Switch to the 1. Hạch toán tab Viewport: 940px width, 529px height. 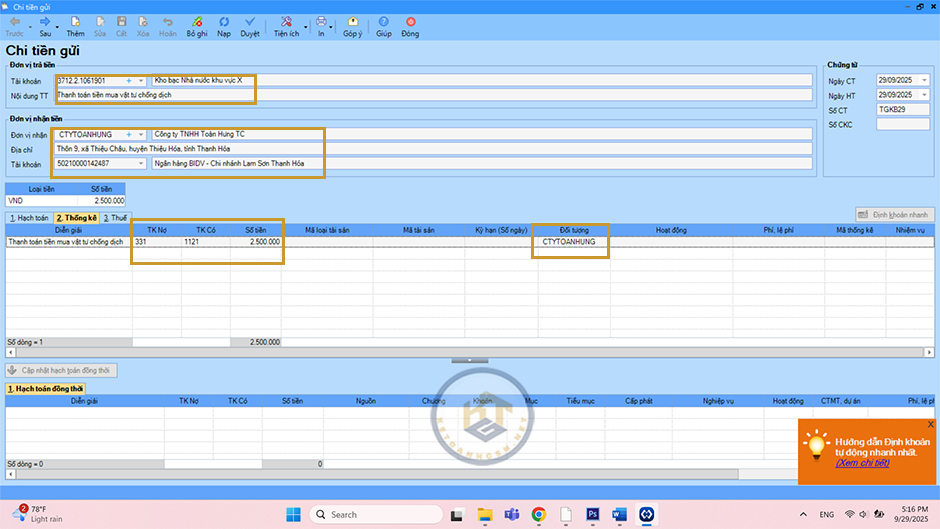coord(28,217)
